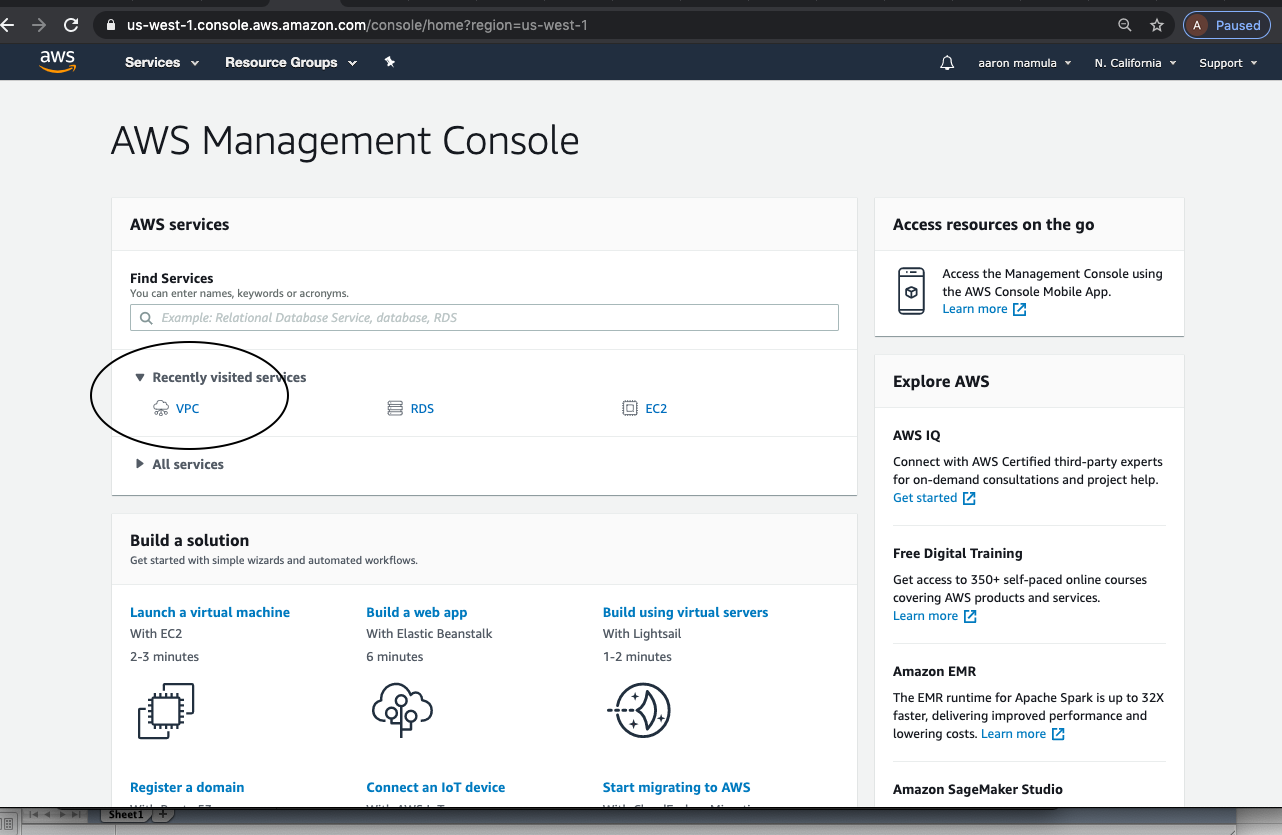Focus the Find Services search field
1282x835 pixels.
484,318
